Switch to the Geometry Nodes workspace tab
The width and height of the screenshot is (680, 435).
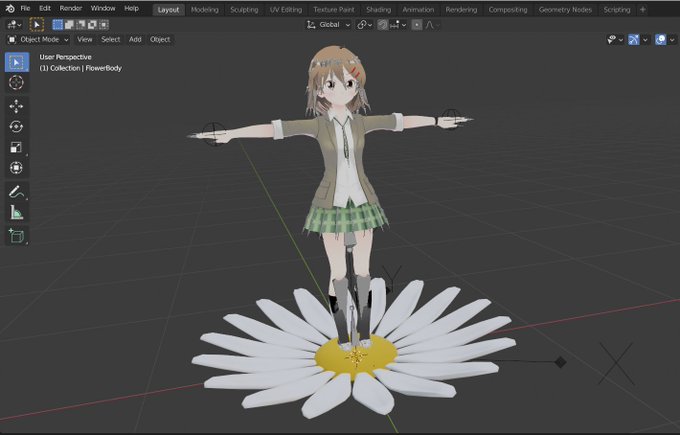pyautogui.click(x=565, y=10)
